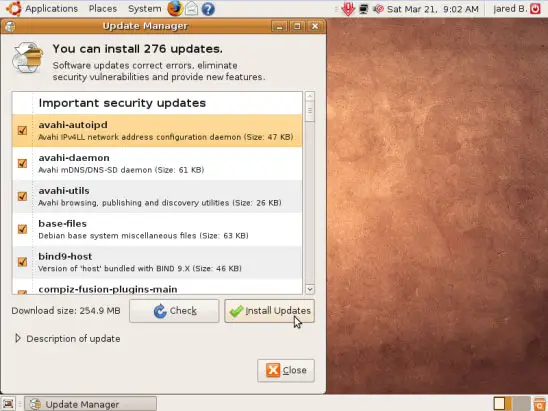
Task: Open the System menu
Action: click(x=145, y=9)
